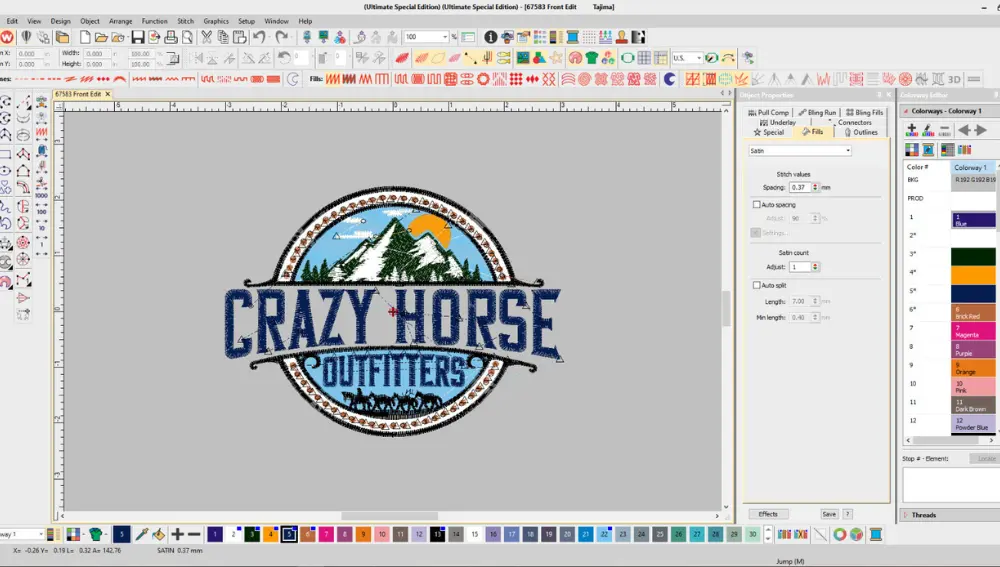Click the Spacing value input field

[x=800, y=188]
